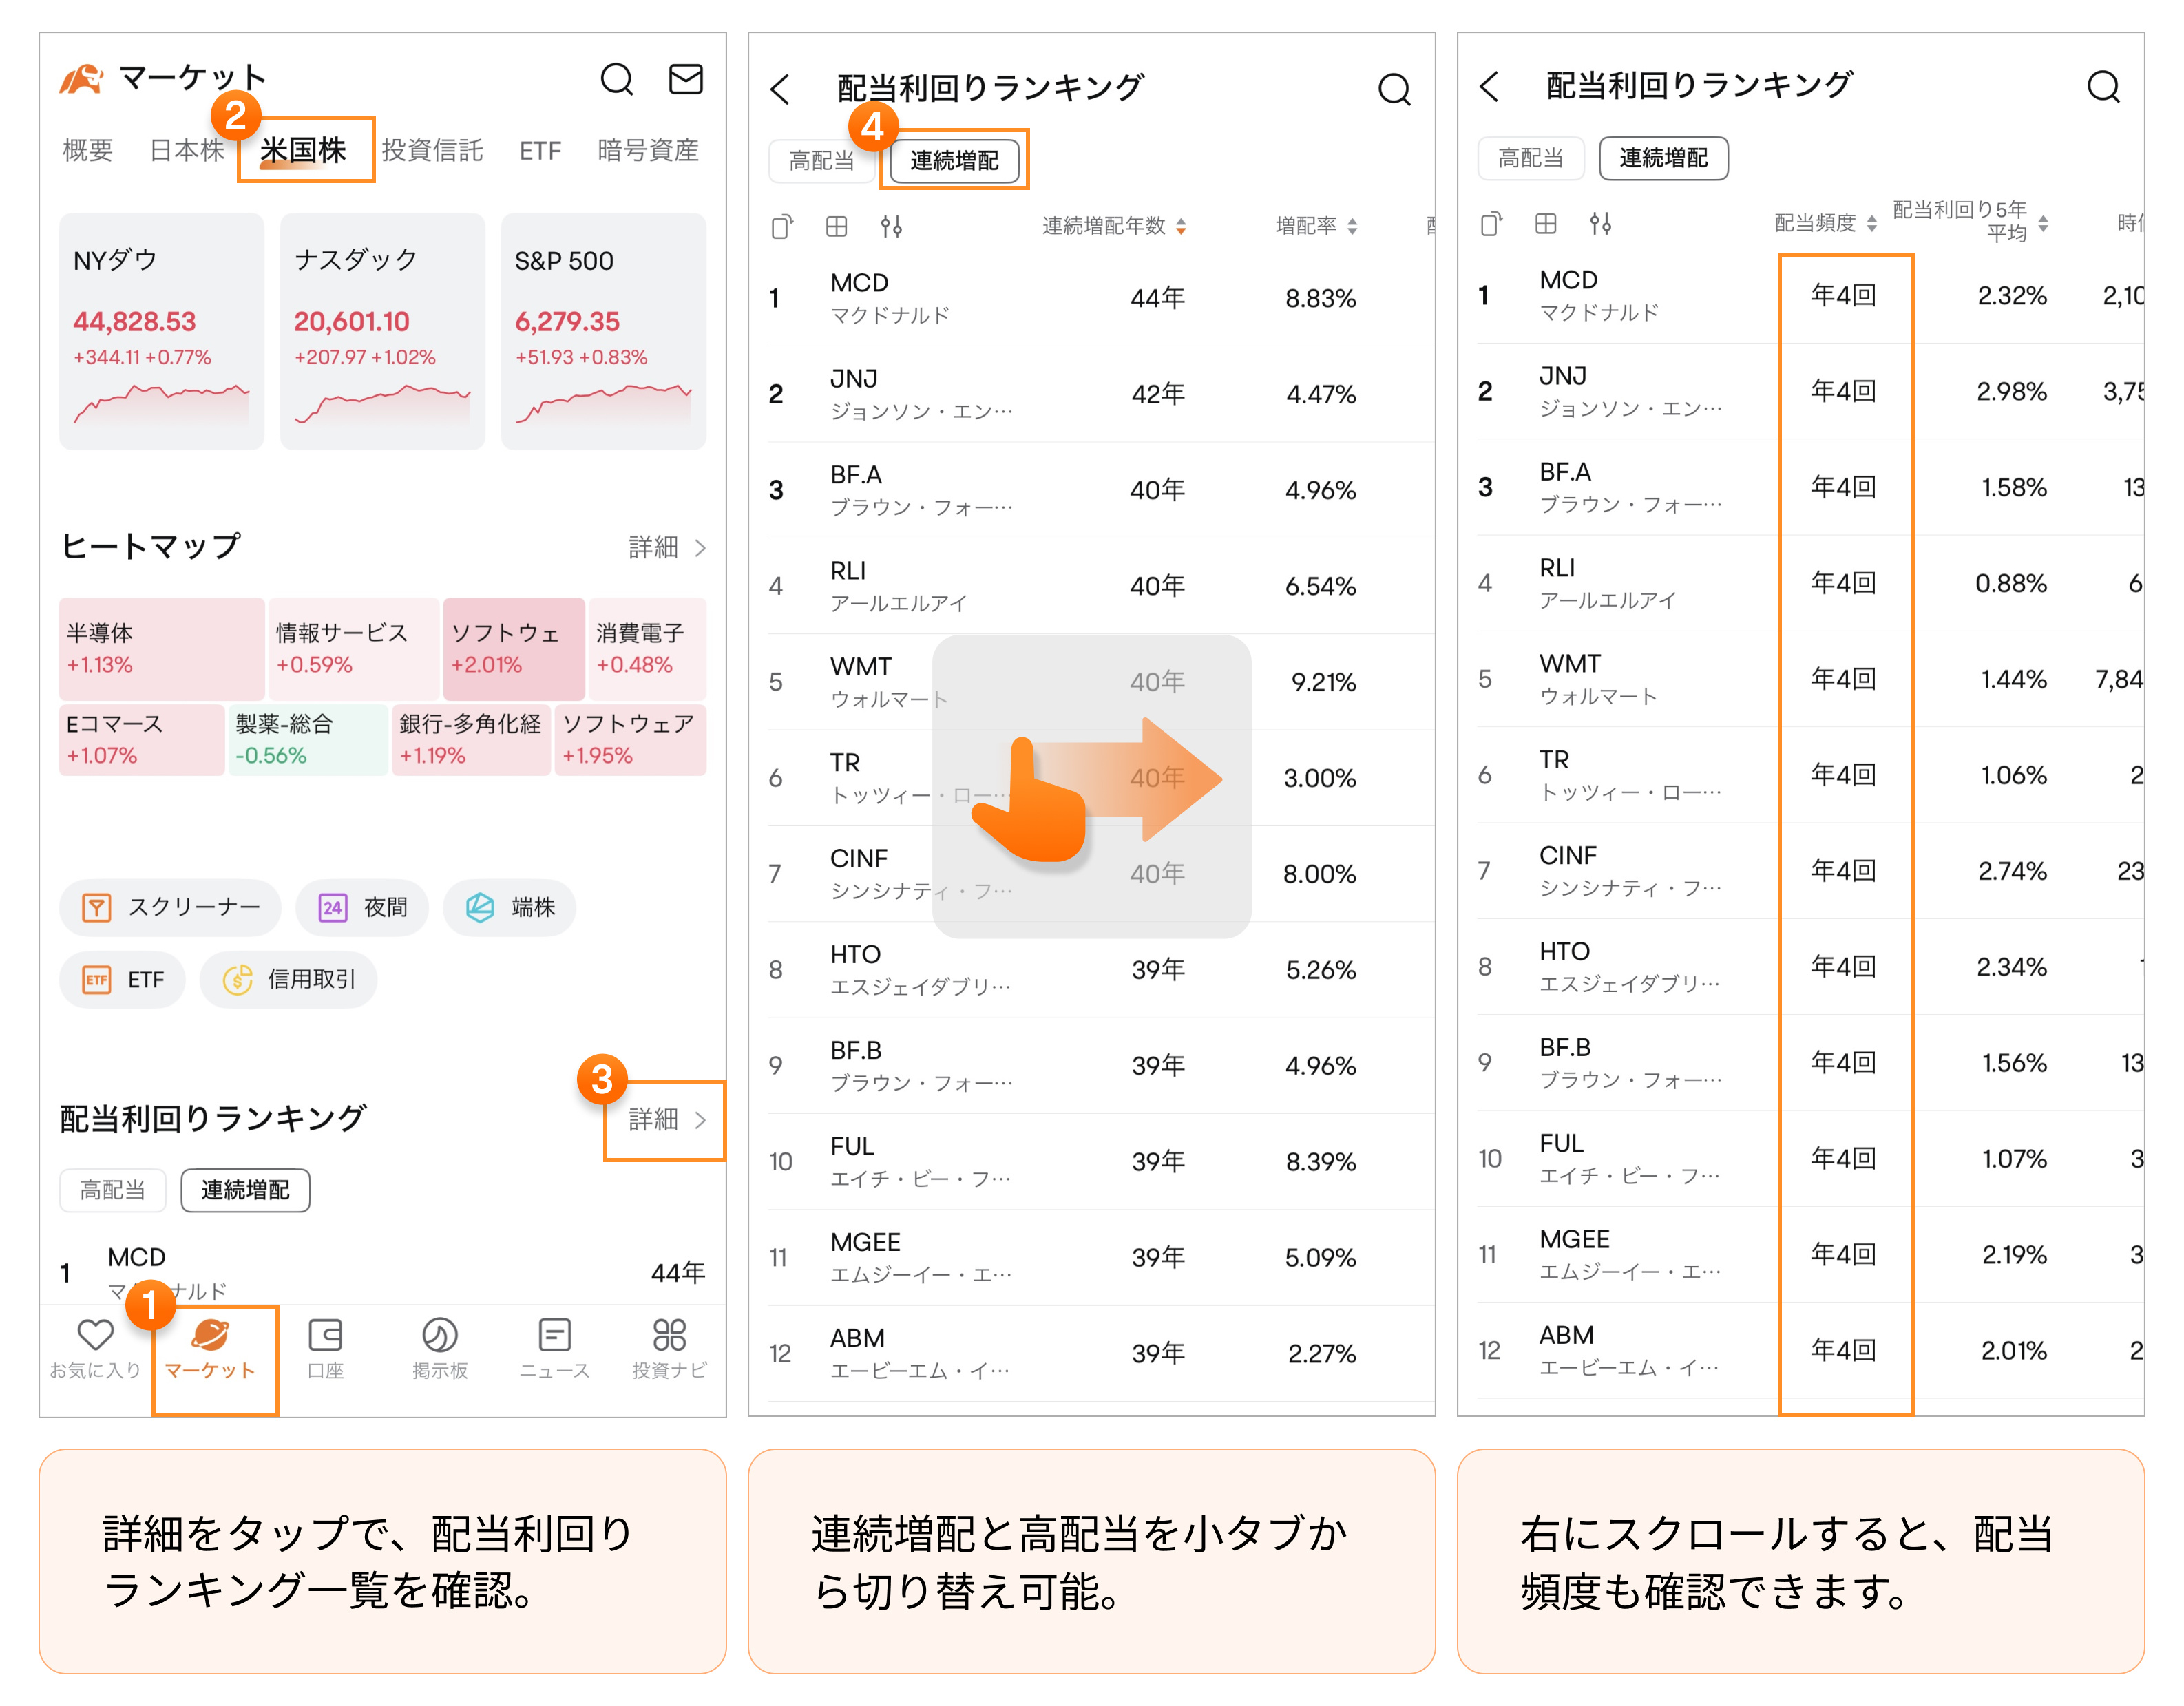Open the 信用取引 margin trading shortcut
2184x1706 pixels.
tap(288, 979)
